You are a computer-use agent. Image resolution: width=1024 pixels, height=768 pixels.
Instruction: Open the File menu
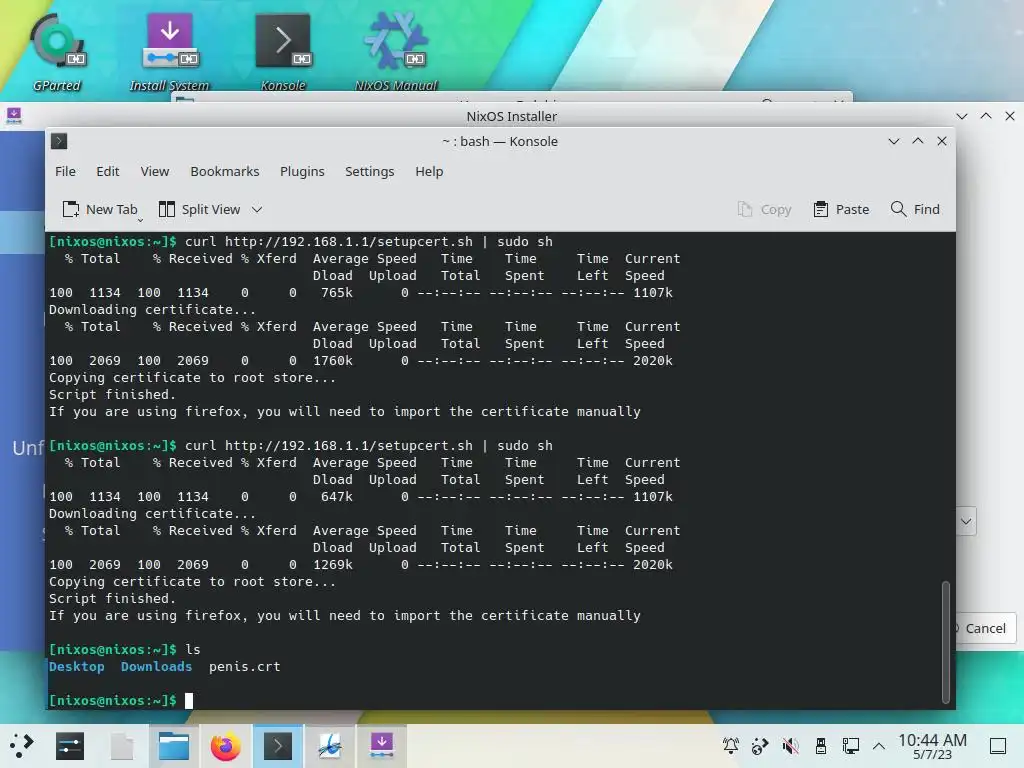65,171
